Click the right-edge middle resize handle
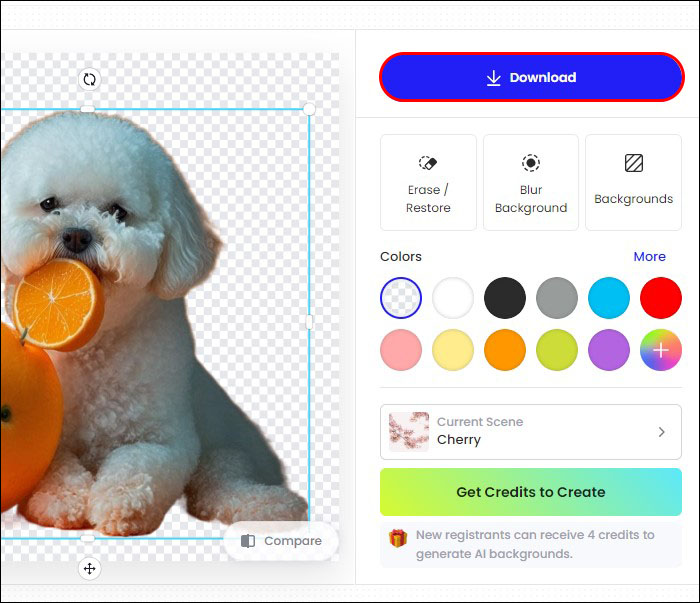 tap(309, 322)
